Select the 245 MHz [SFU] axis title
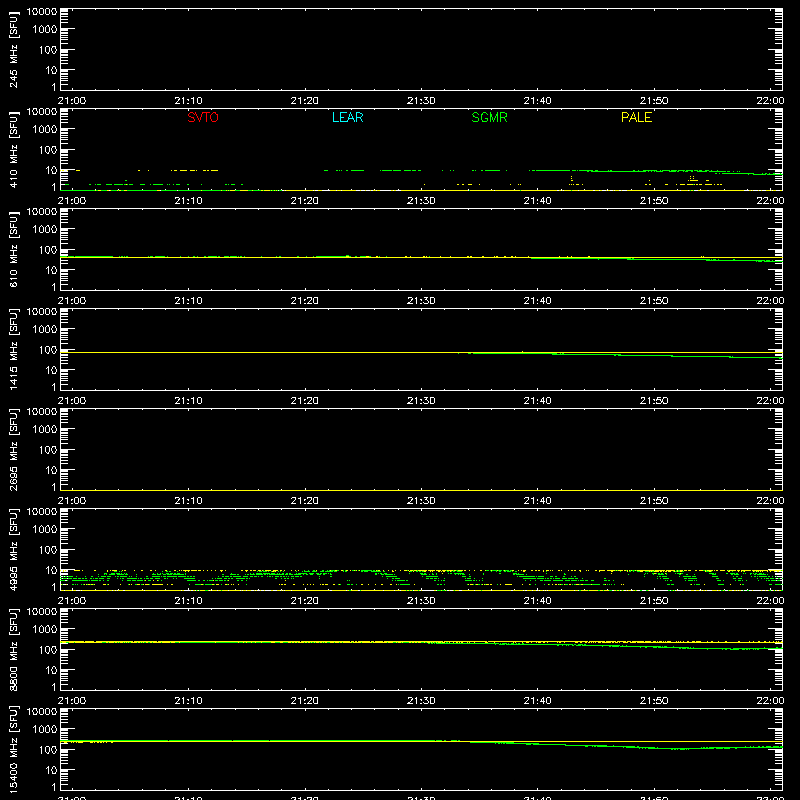 pyautogui.click(x=13, y=49)
